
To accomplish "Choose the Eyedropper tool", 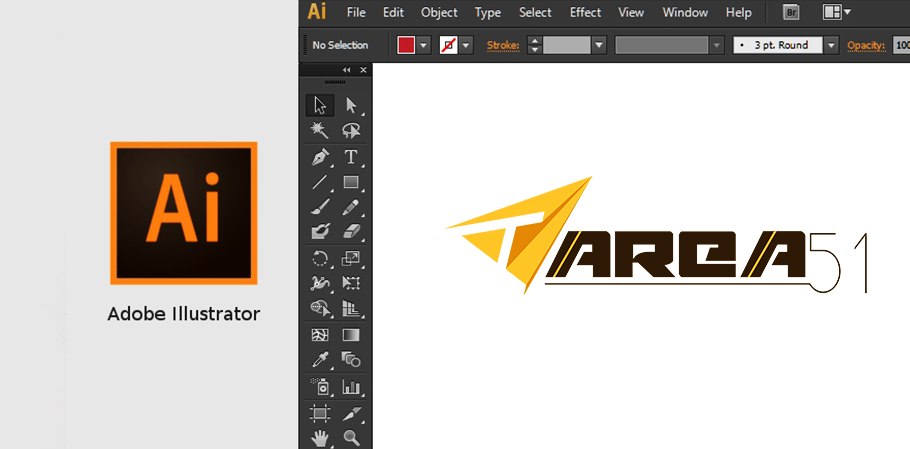I will [x=320, y=360].
